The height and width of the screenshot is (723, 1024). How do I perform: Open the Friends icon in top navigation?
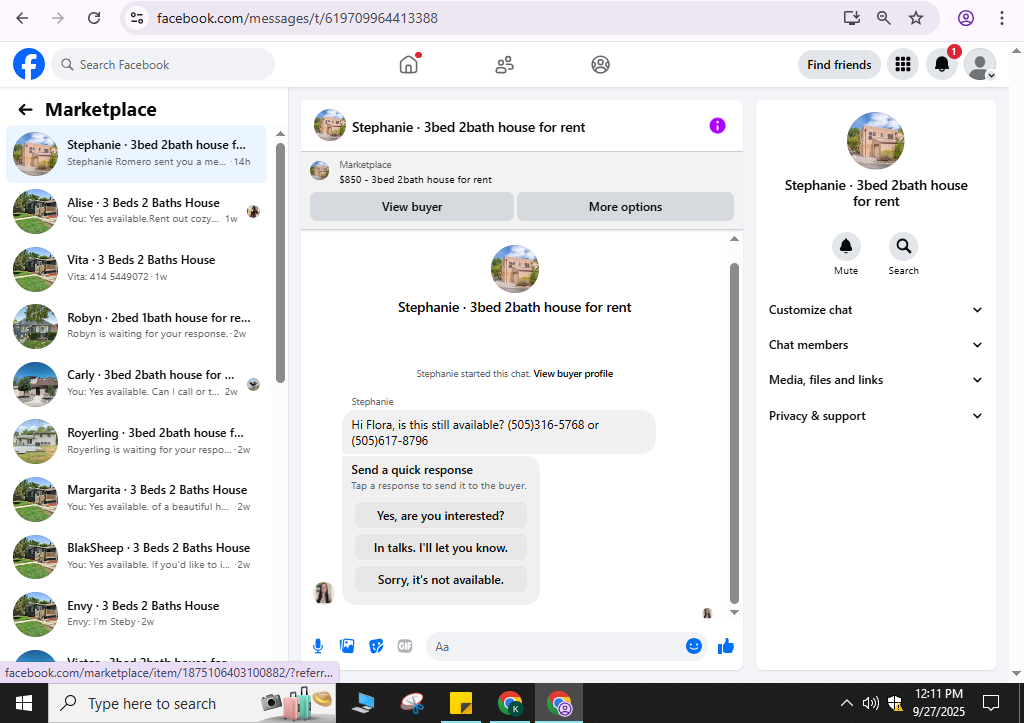click(504, 64)
